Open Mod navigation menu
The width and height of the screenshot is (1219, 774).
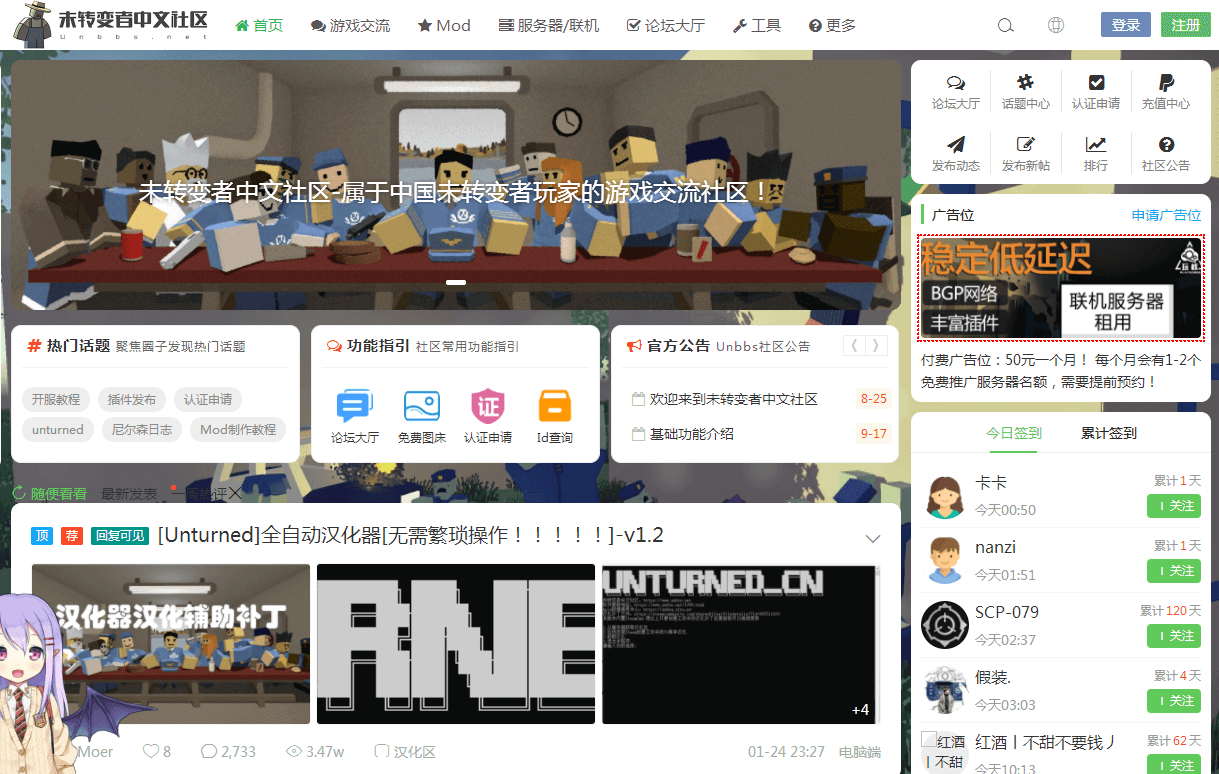[444, 25]
